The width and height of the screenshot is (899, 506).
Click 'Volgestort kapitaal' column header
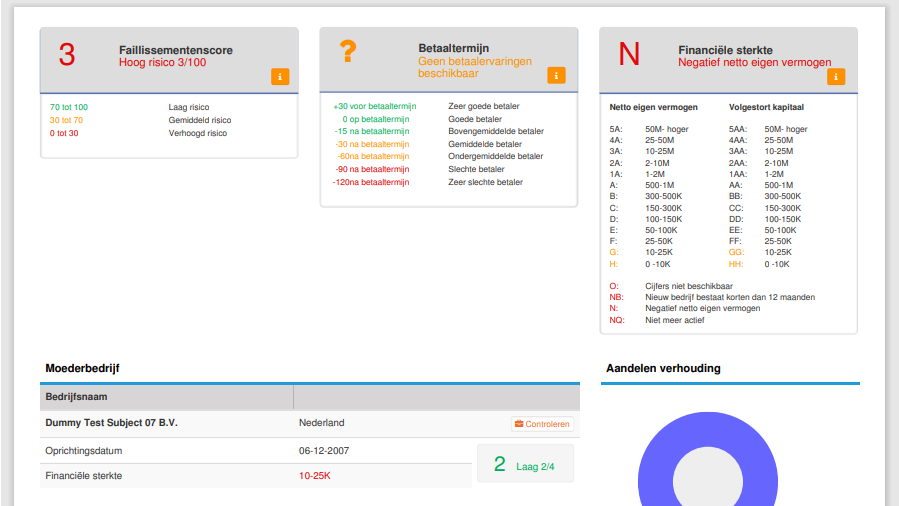point(766,107)
